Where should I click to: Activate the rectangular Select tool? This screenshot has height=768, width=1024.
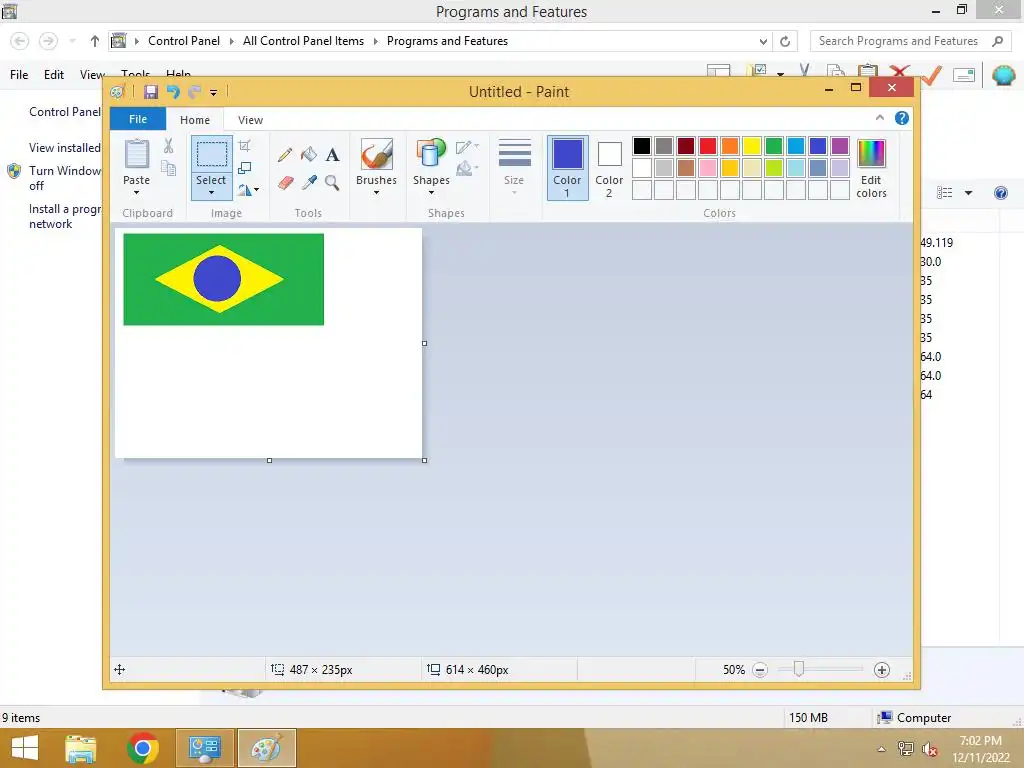pos(212,154)
